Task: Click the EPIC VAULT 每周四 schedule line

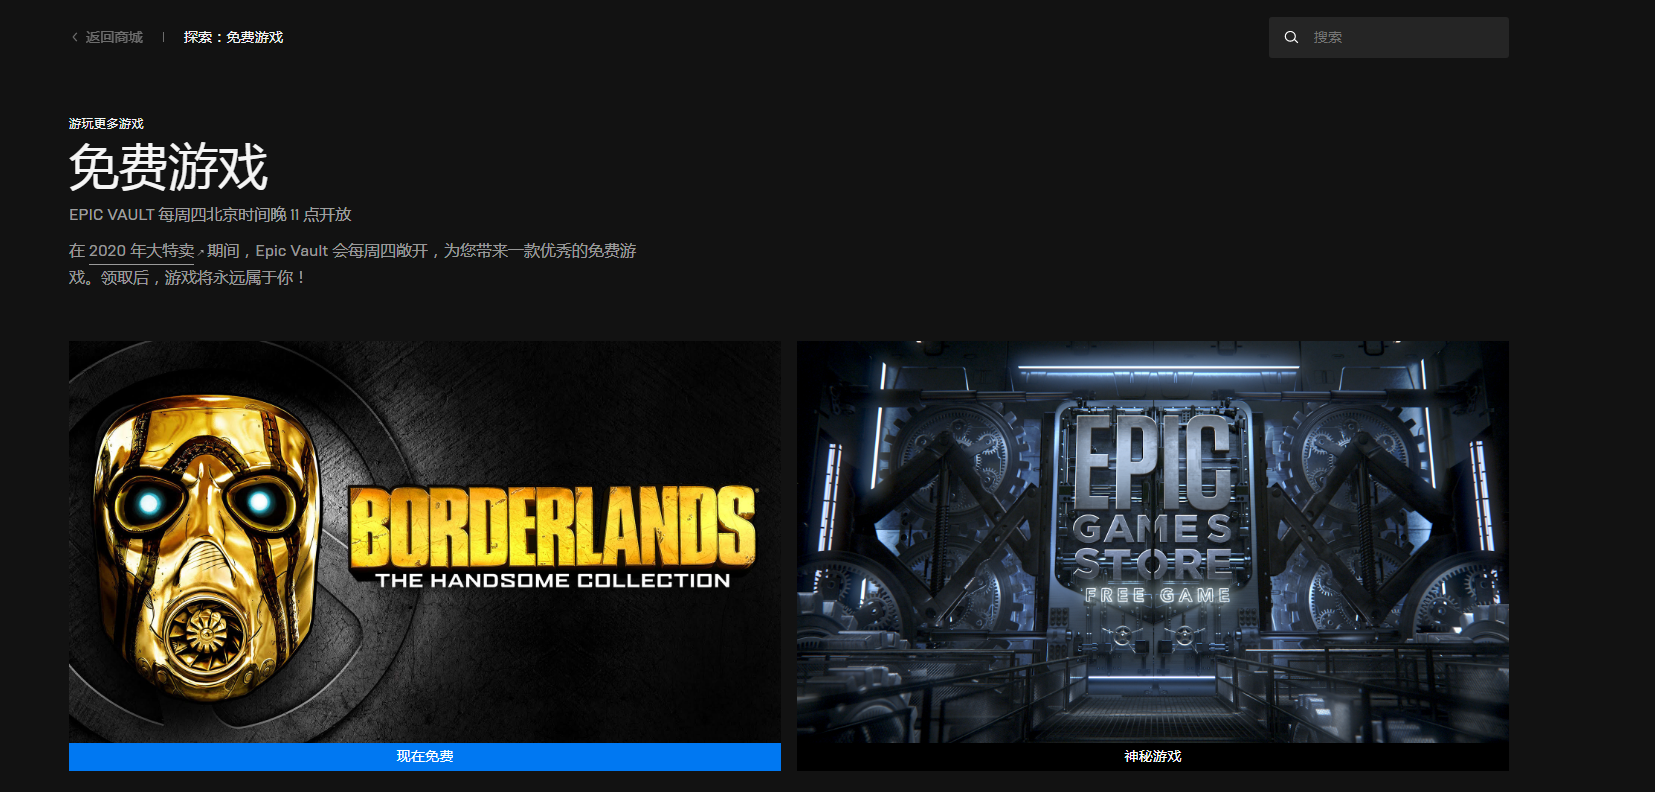Action: coord(210,215)
